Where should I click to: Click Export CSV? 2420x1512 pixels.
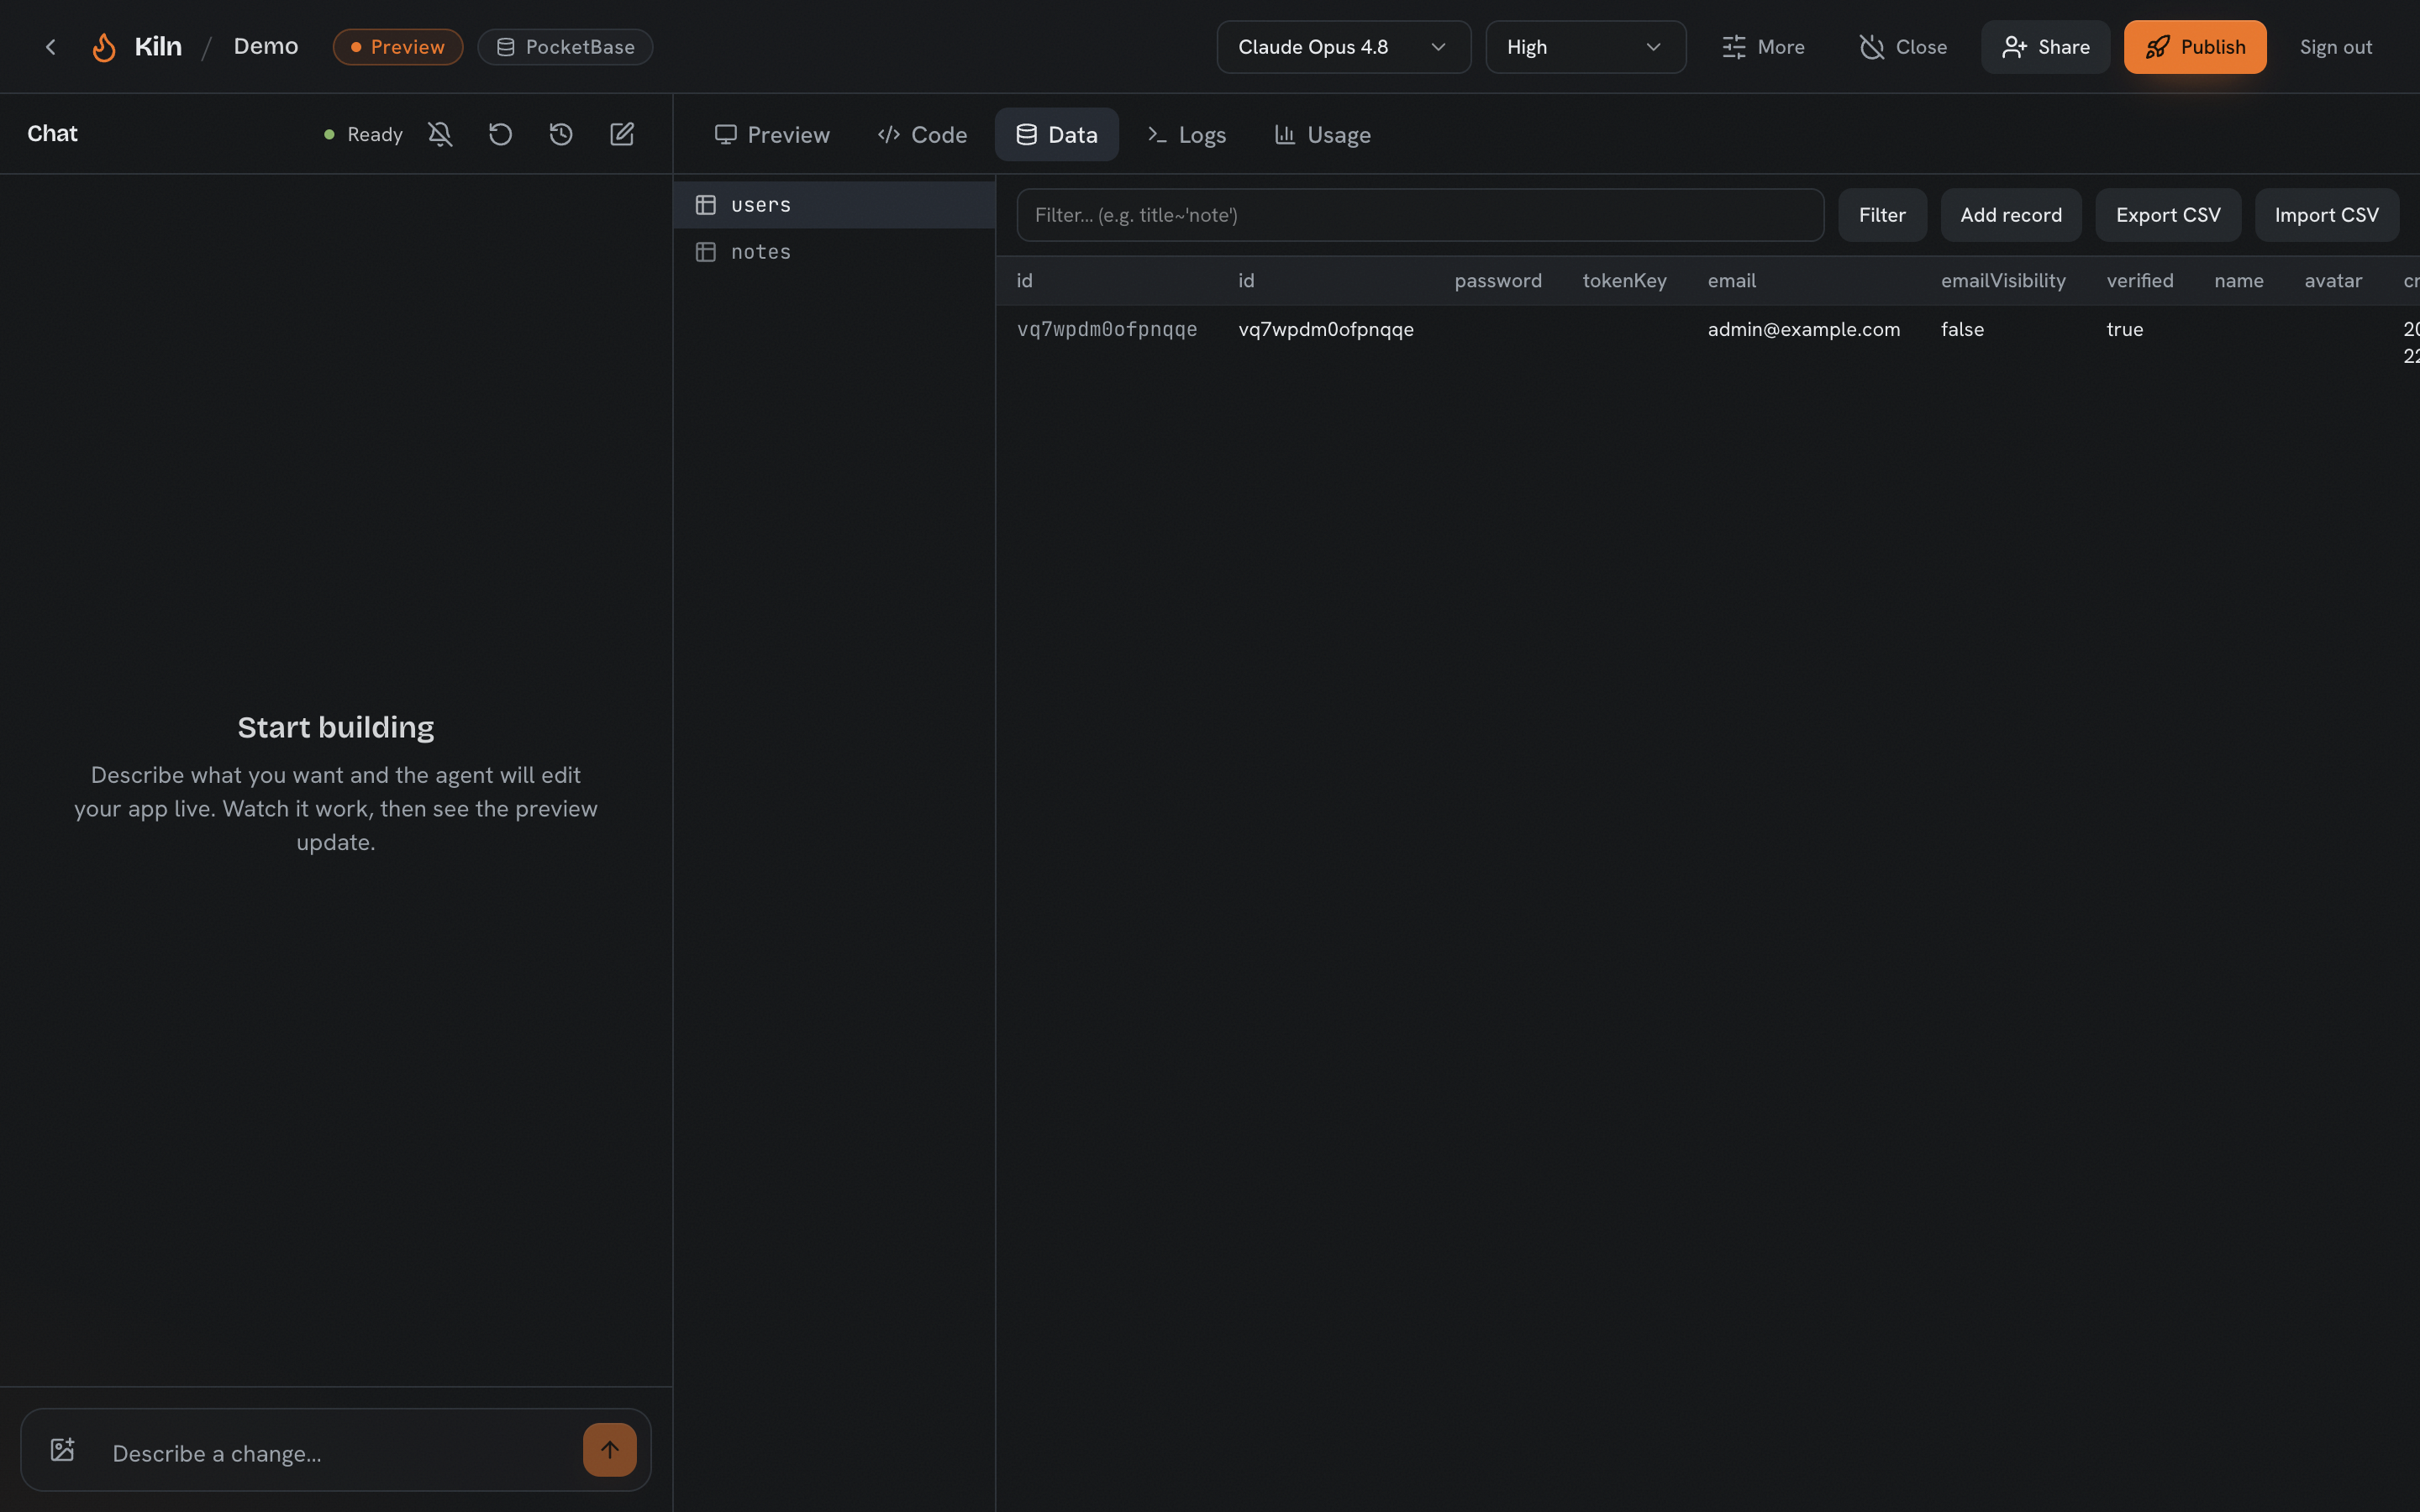(x=2168, y=215)
